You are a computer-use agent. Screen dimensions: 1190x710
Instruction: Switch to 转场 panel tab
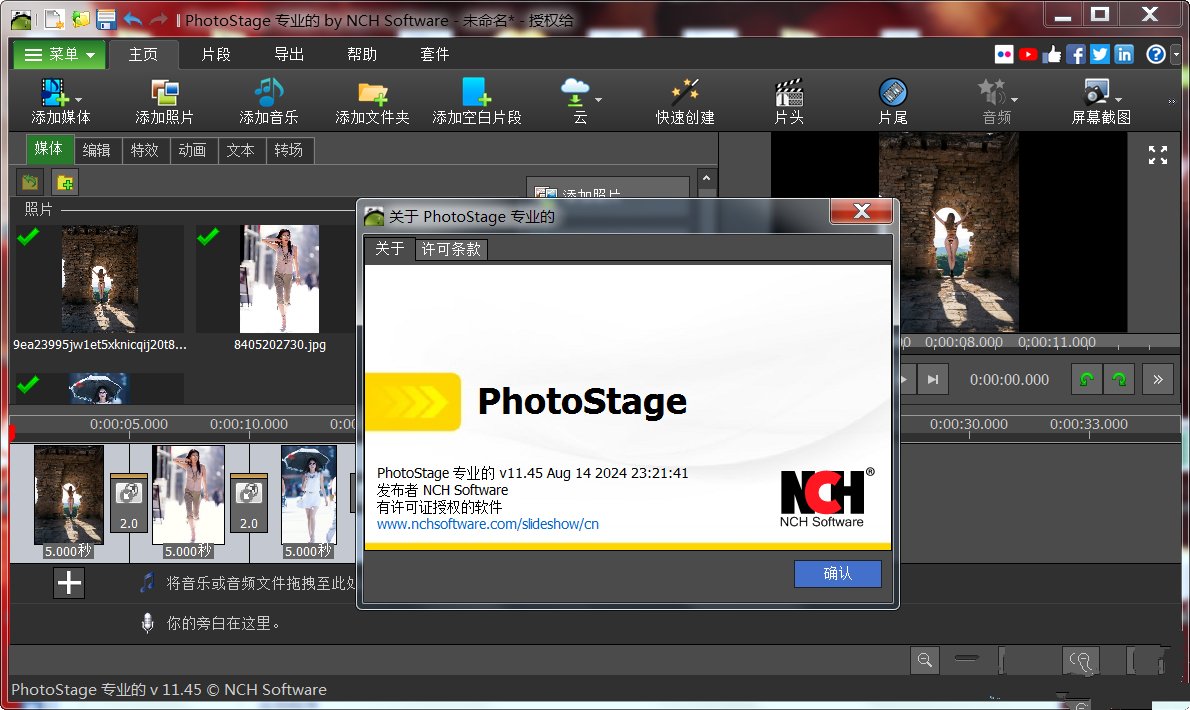pos(288,150)
